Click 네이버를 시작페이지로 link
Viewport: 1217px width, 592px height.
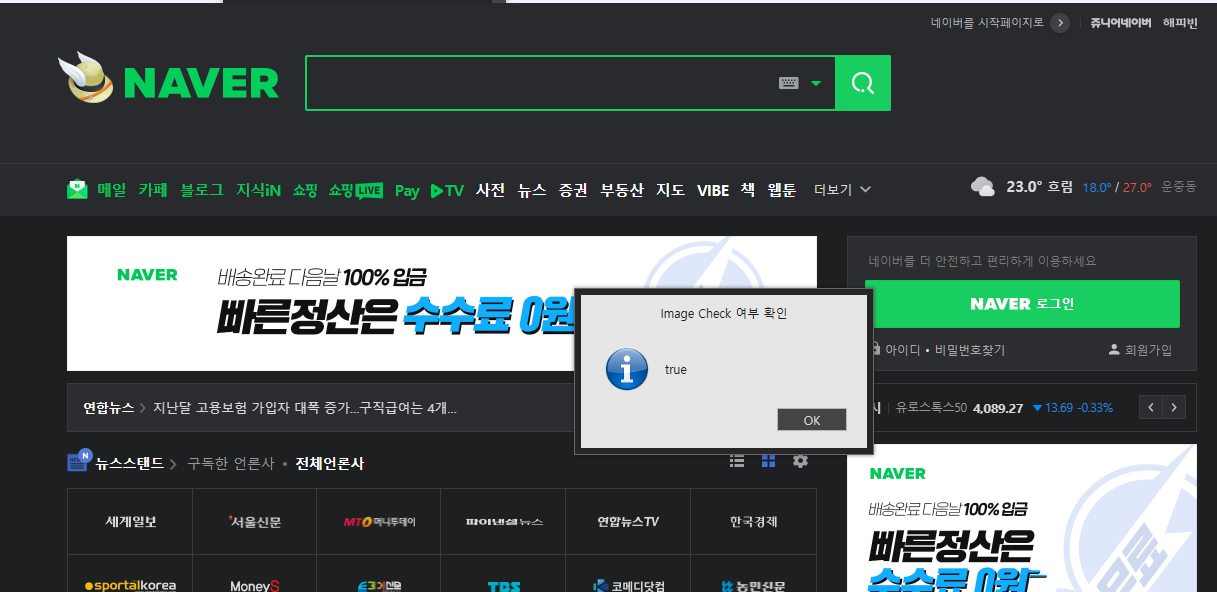point(987,23)
